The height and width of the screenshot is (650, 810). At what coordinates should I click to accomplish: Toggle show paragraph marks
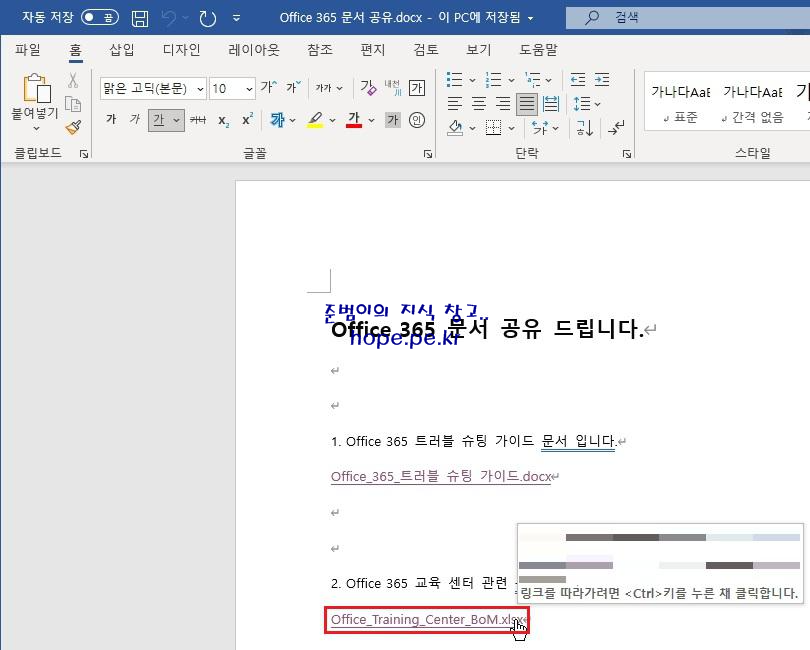pos(617,128)
